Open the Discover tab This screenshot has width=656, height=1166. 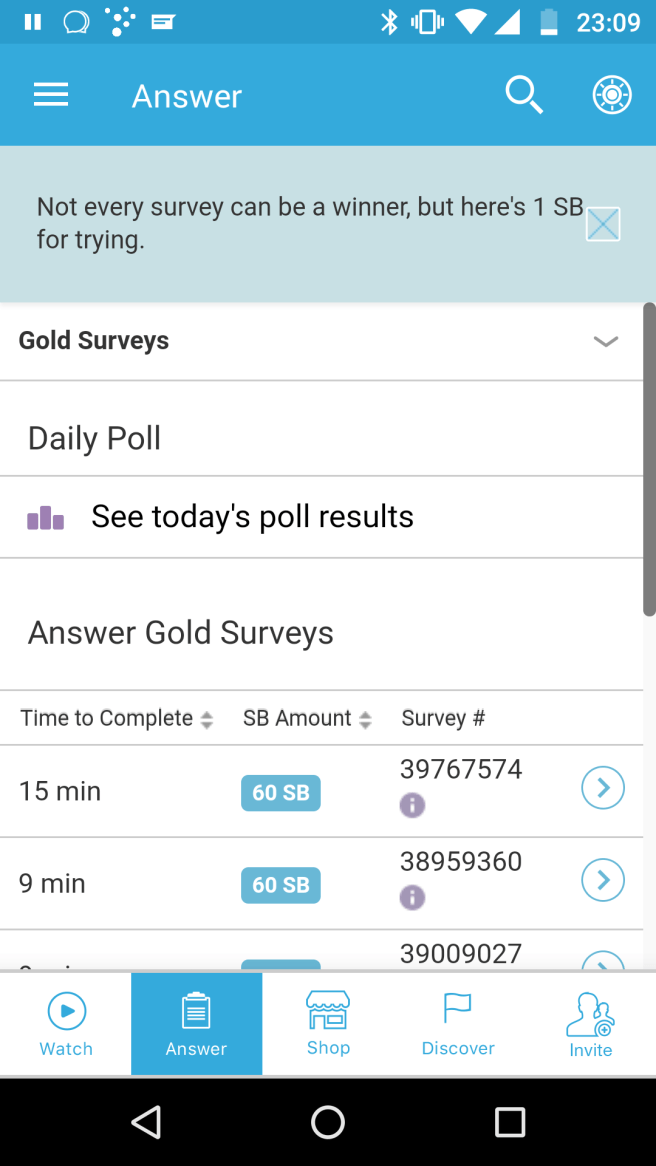click(x=458, y=1024)
